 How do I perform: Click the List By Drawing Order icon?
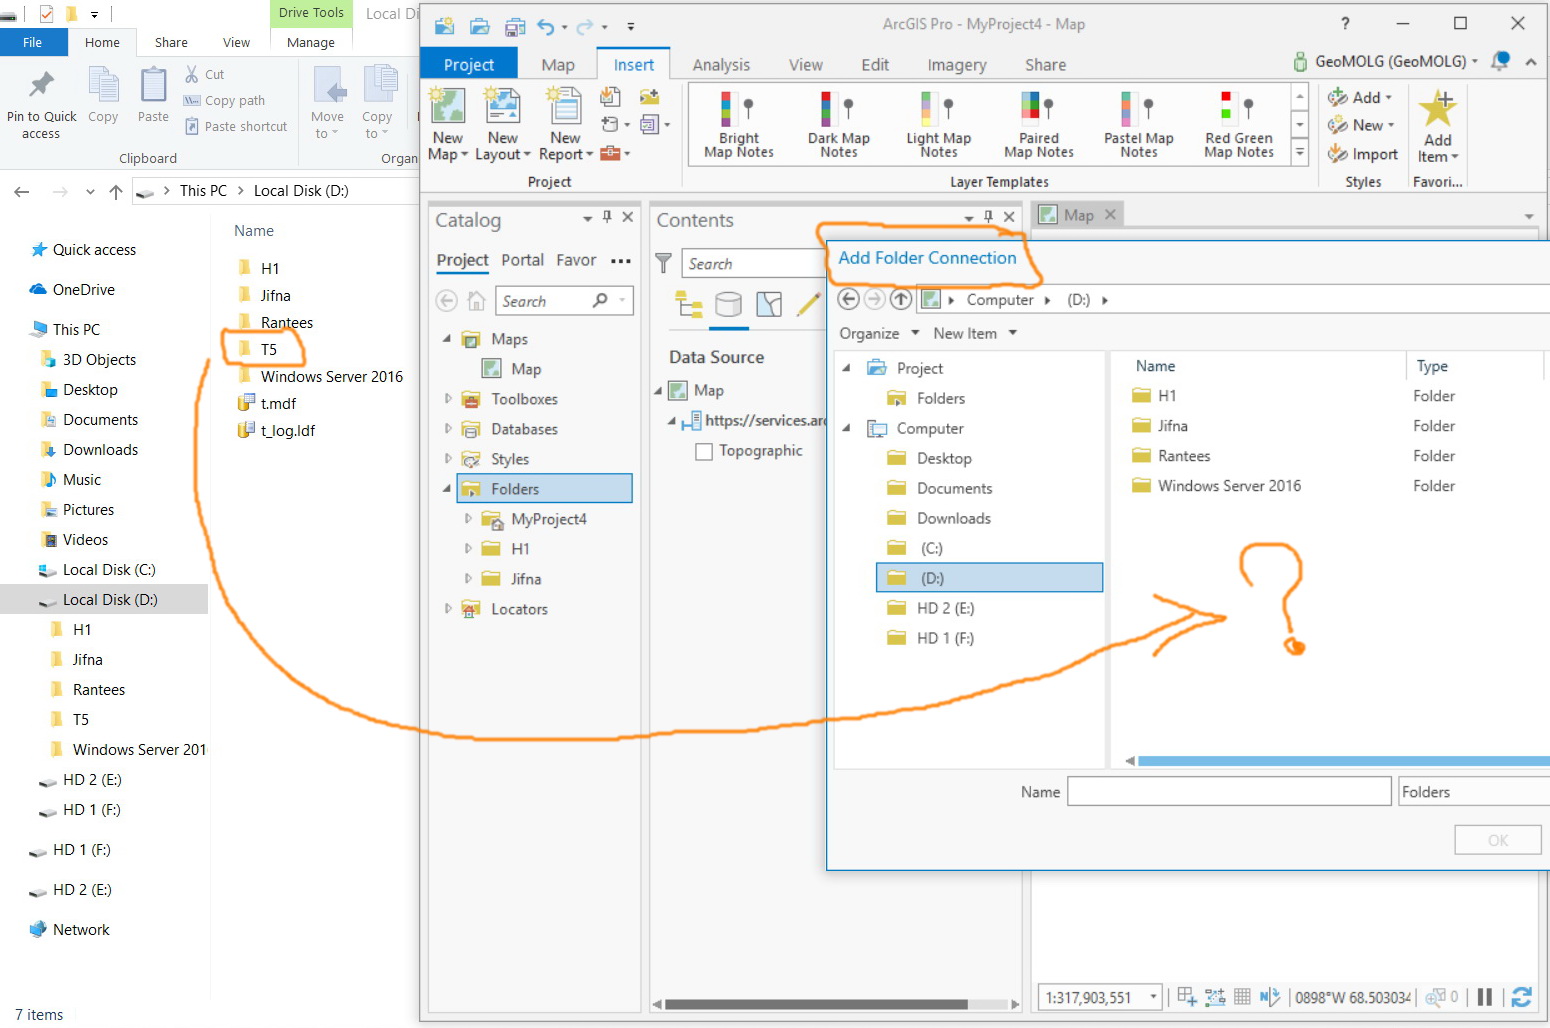pos(688,304)
